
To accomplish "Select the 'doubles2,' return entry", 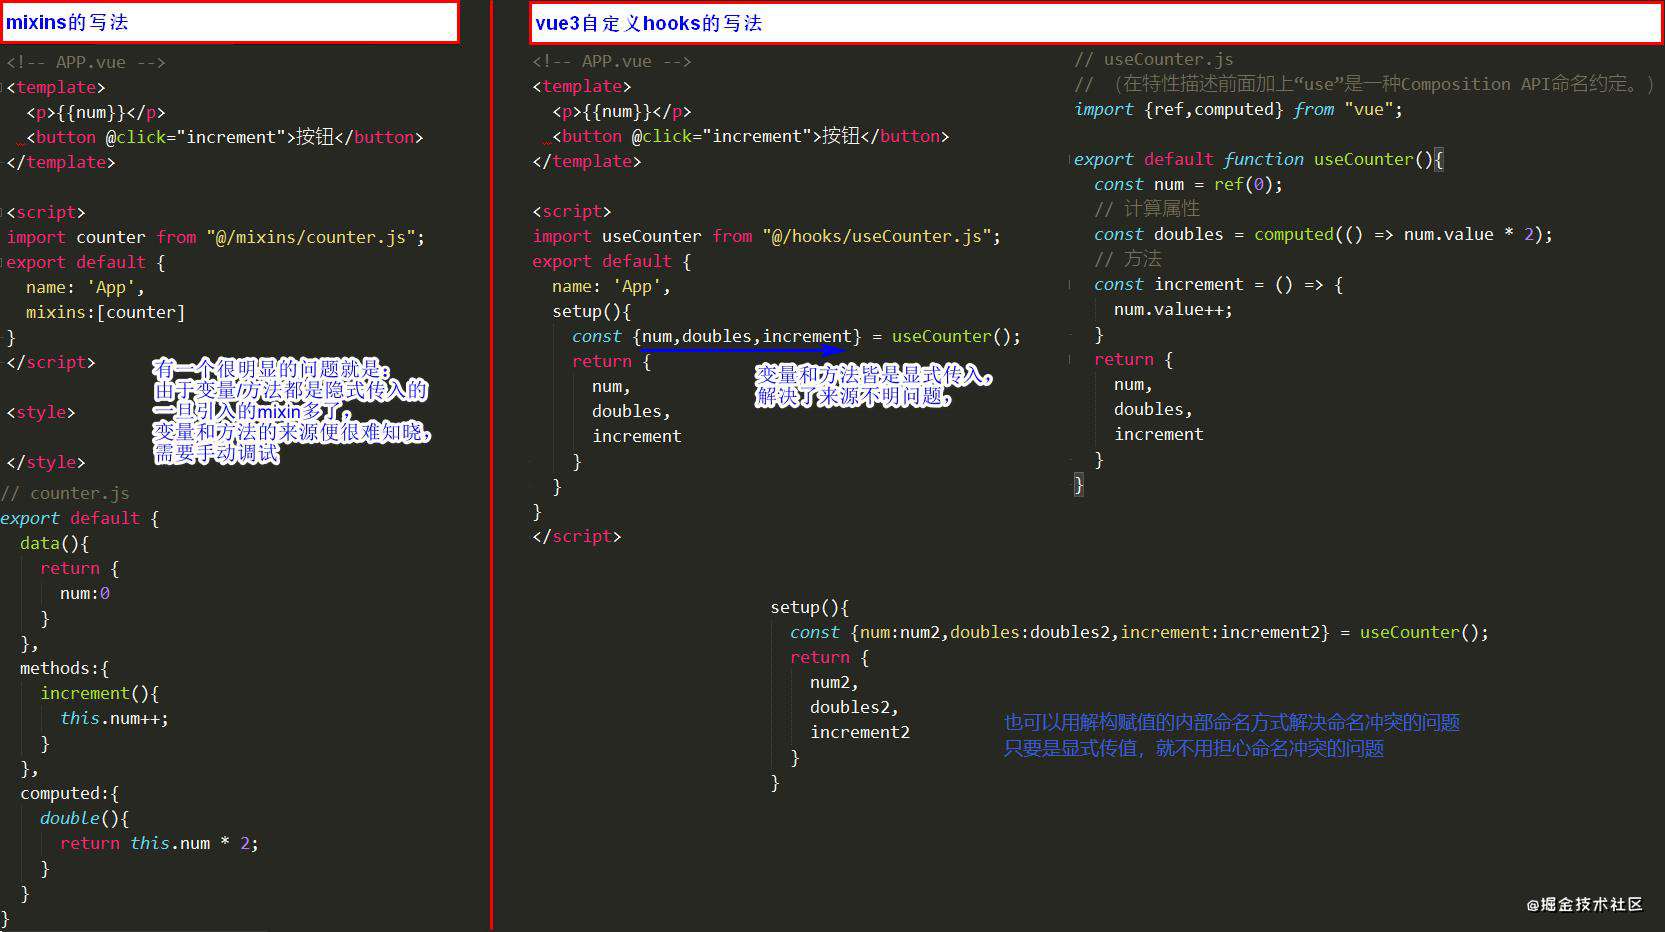I will coord(855,707).
